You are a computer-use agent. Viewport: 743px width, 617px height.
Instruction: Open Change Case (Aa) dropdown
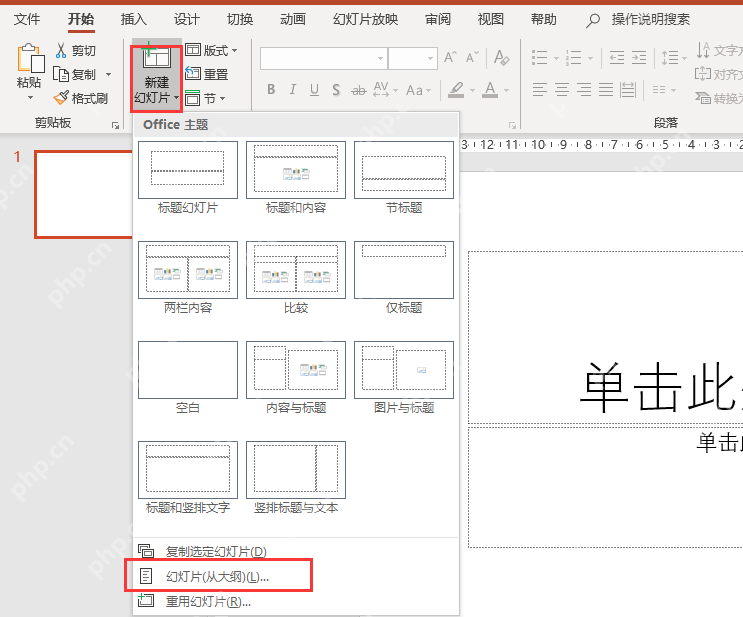tap(418, 90)
